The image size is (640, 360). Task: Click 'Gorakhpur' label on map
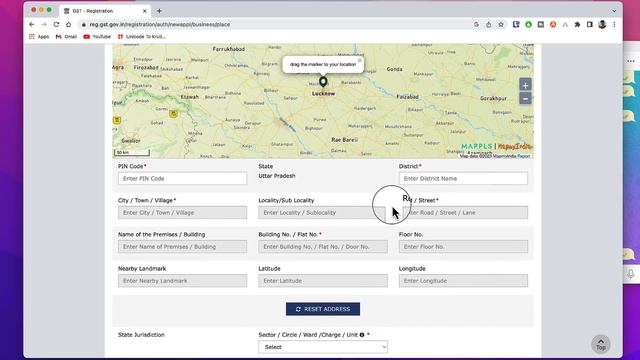pyautogui.click(x=493, y=98)
